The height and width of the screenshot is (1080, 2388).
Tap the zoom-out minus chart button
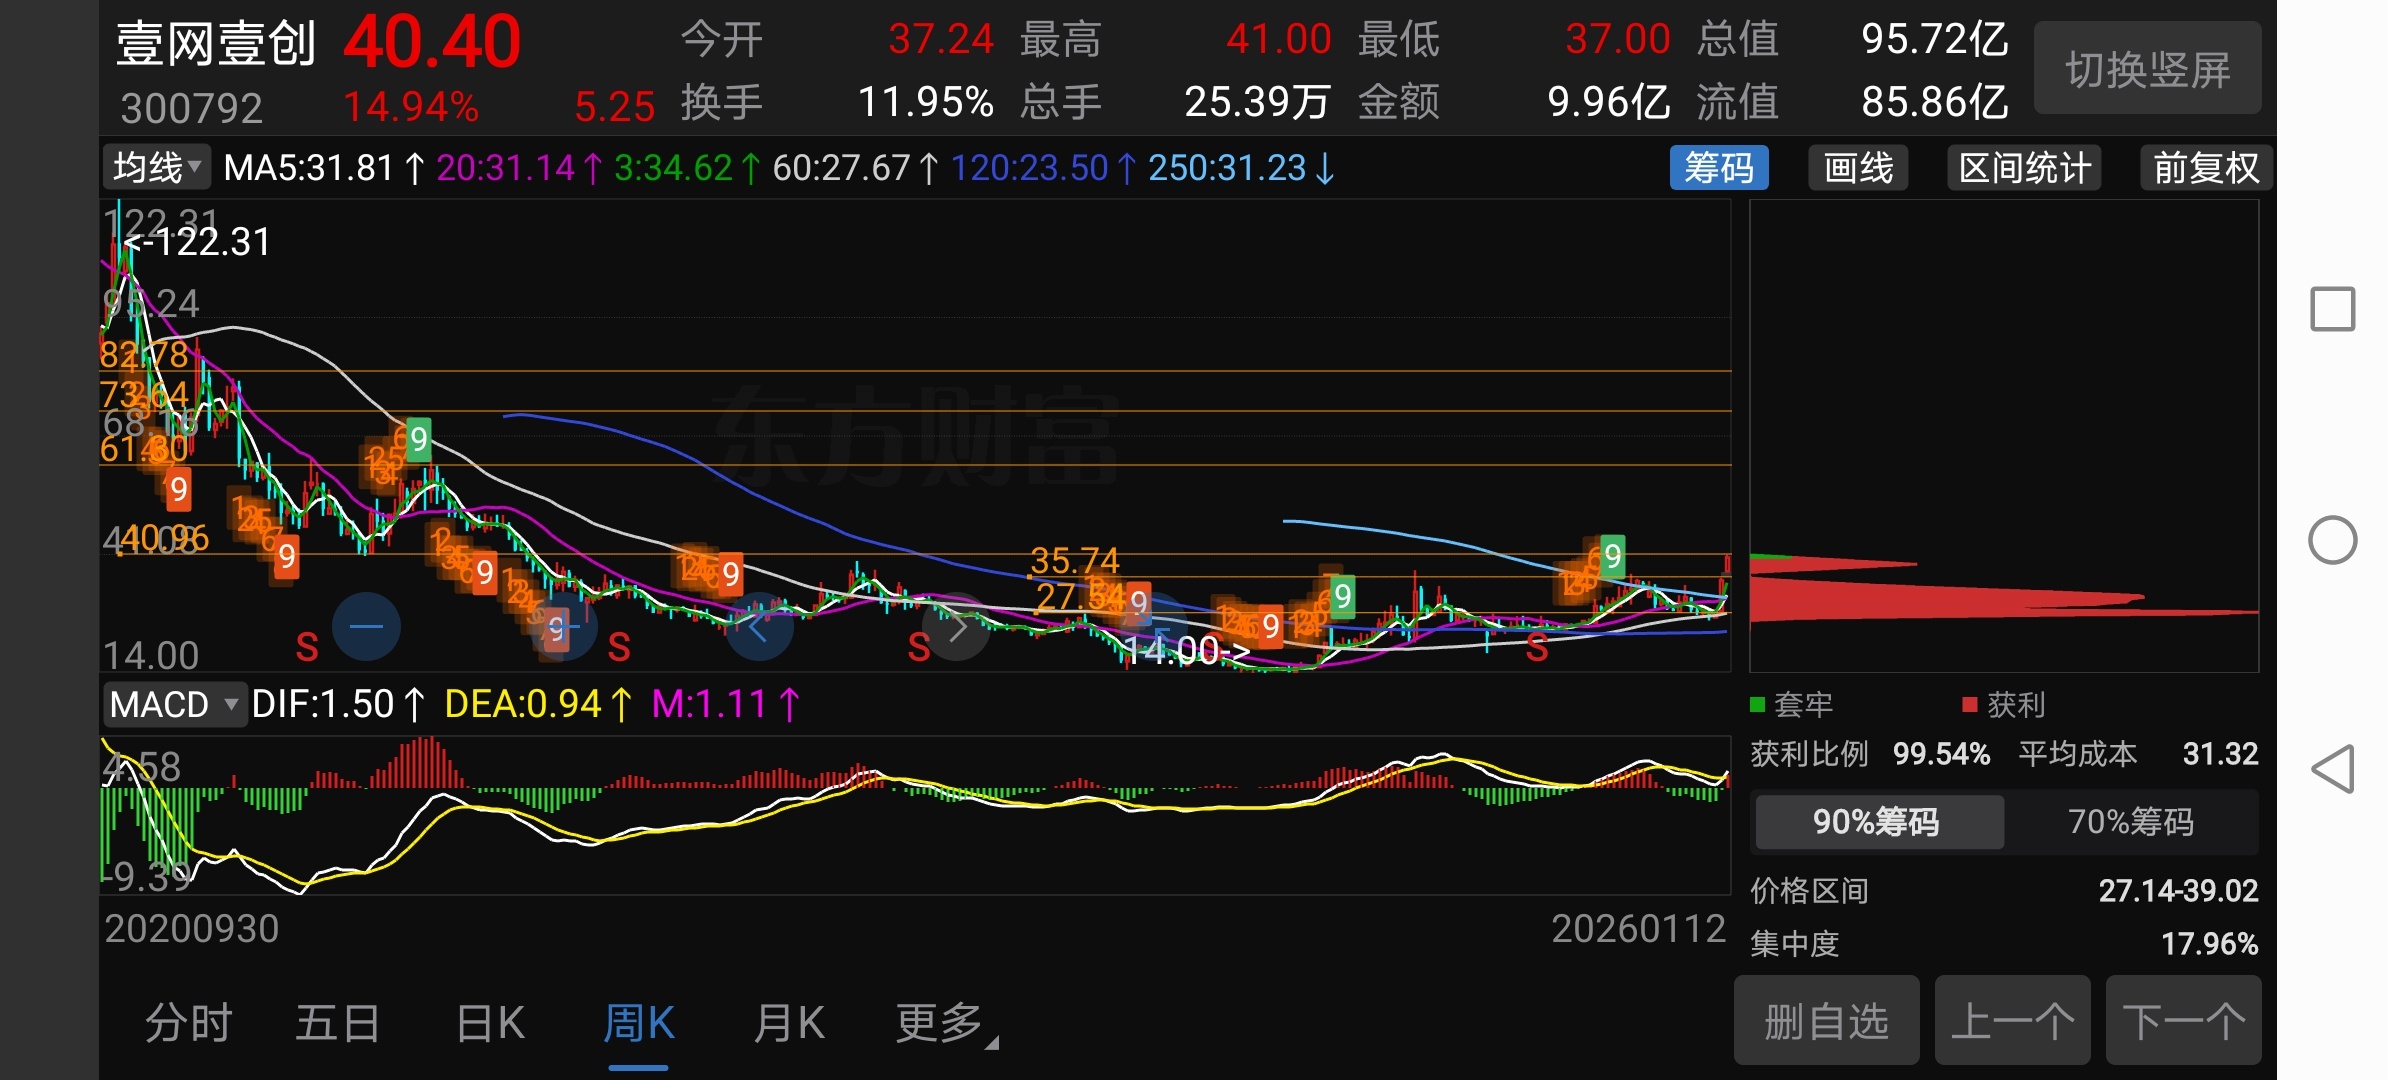[x=366, y=627]
